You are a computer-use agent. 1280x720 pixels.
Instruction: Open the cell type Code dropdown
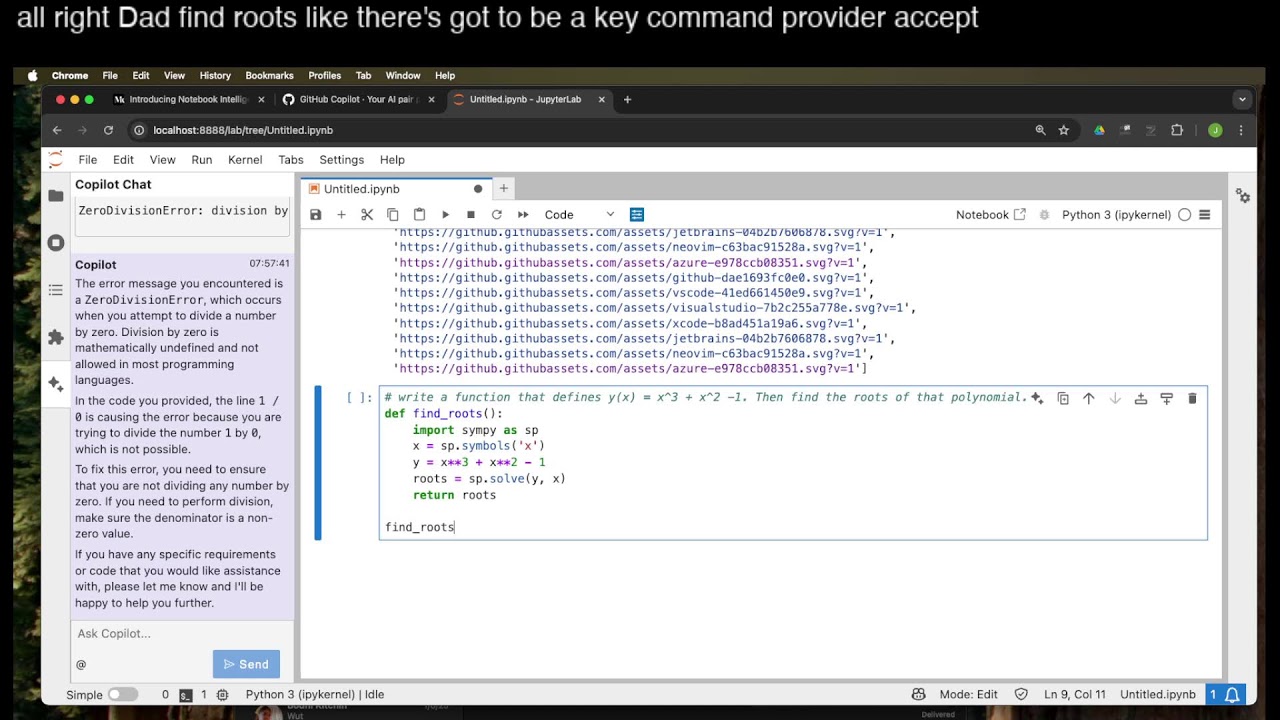579,215
